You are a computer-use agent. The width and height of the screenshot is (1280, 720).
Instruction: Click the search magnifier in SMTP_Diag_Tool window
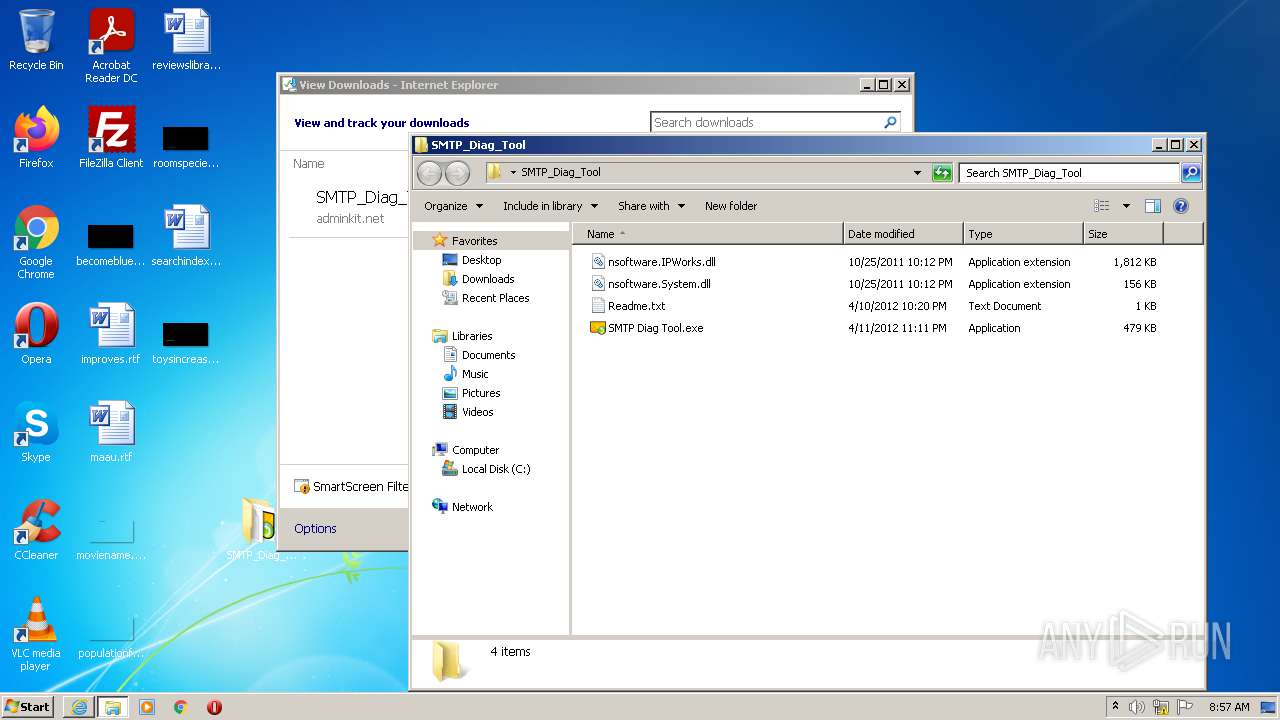click(x=1190, y=173)
